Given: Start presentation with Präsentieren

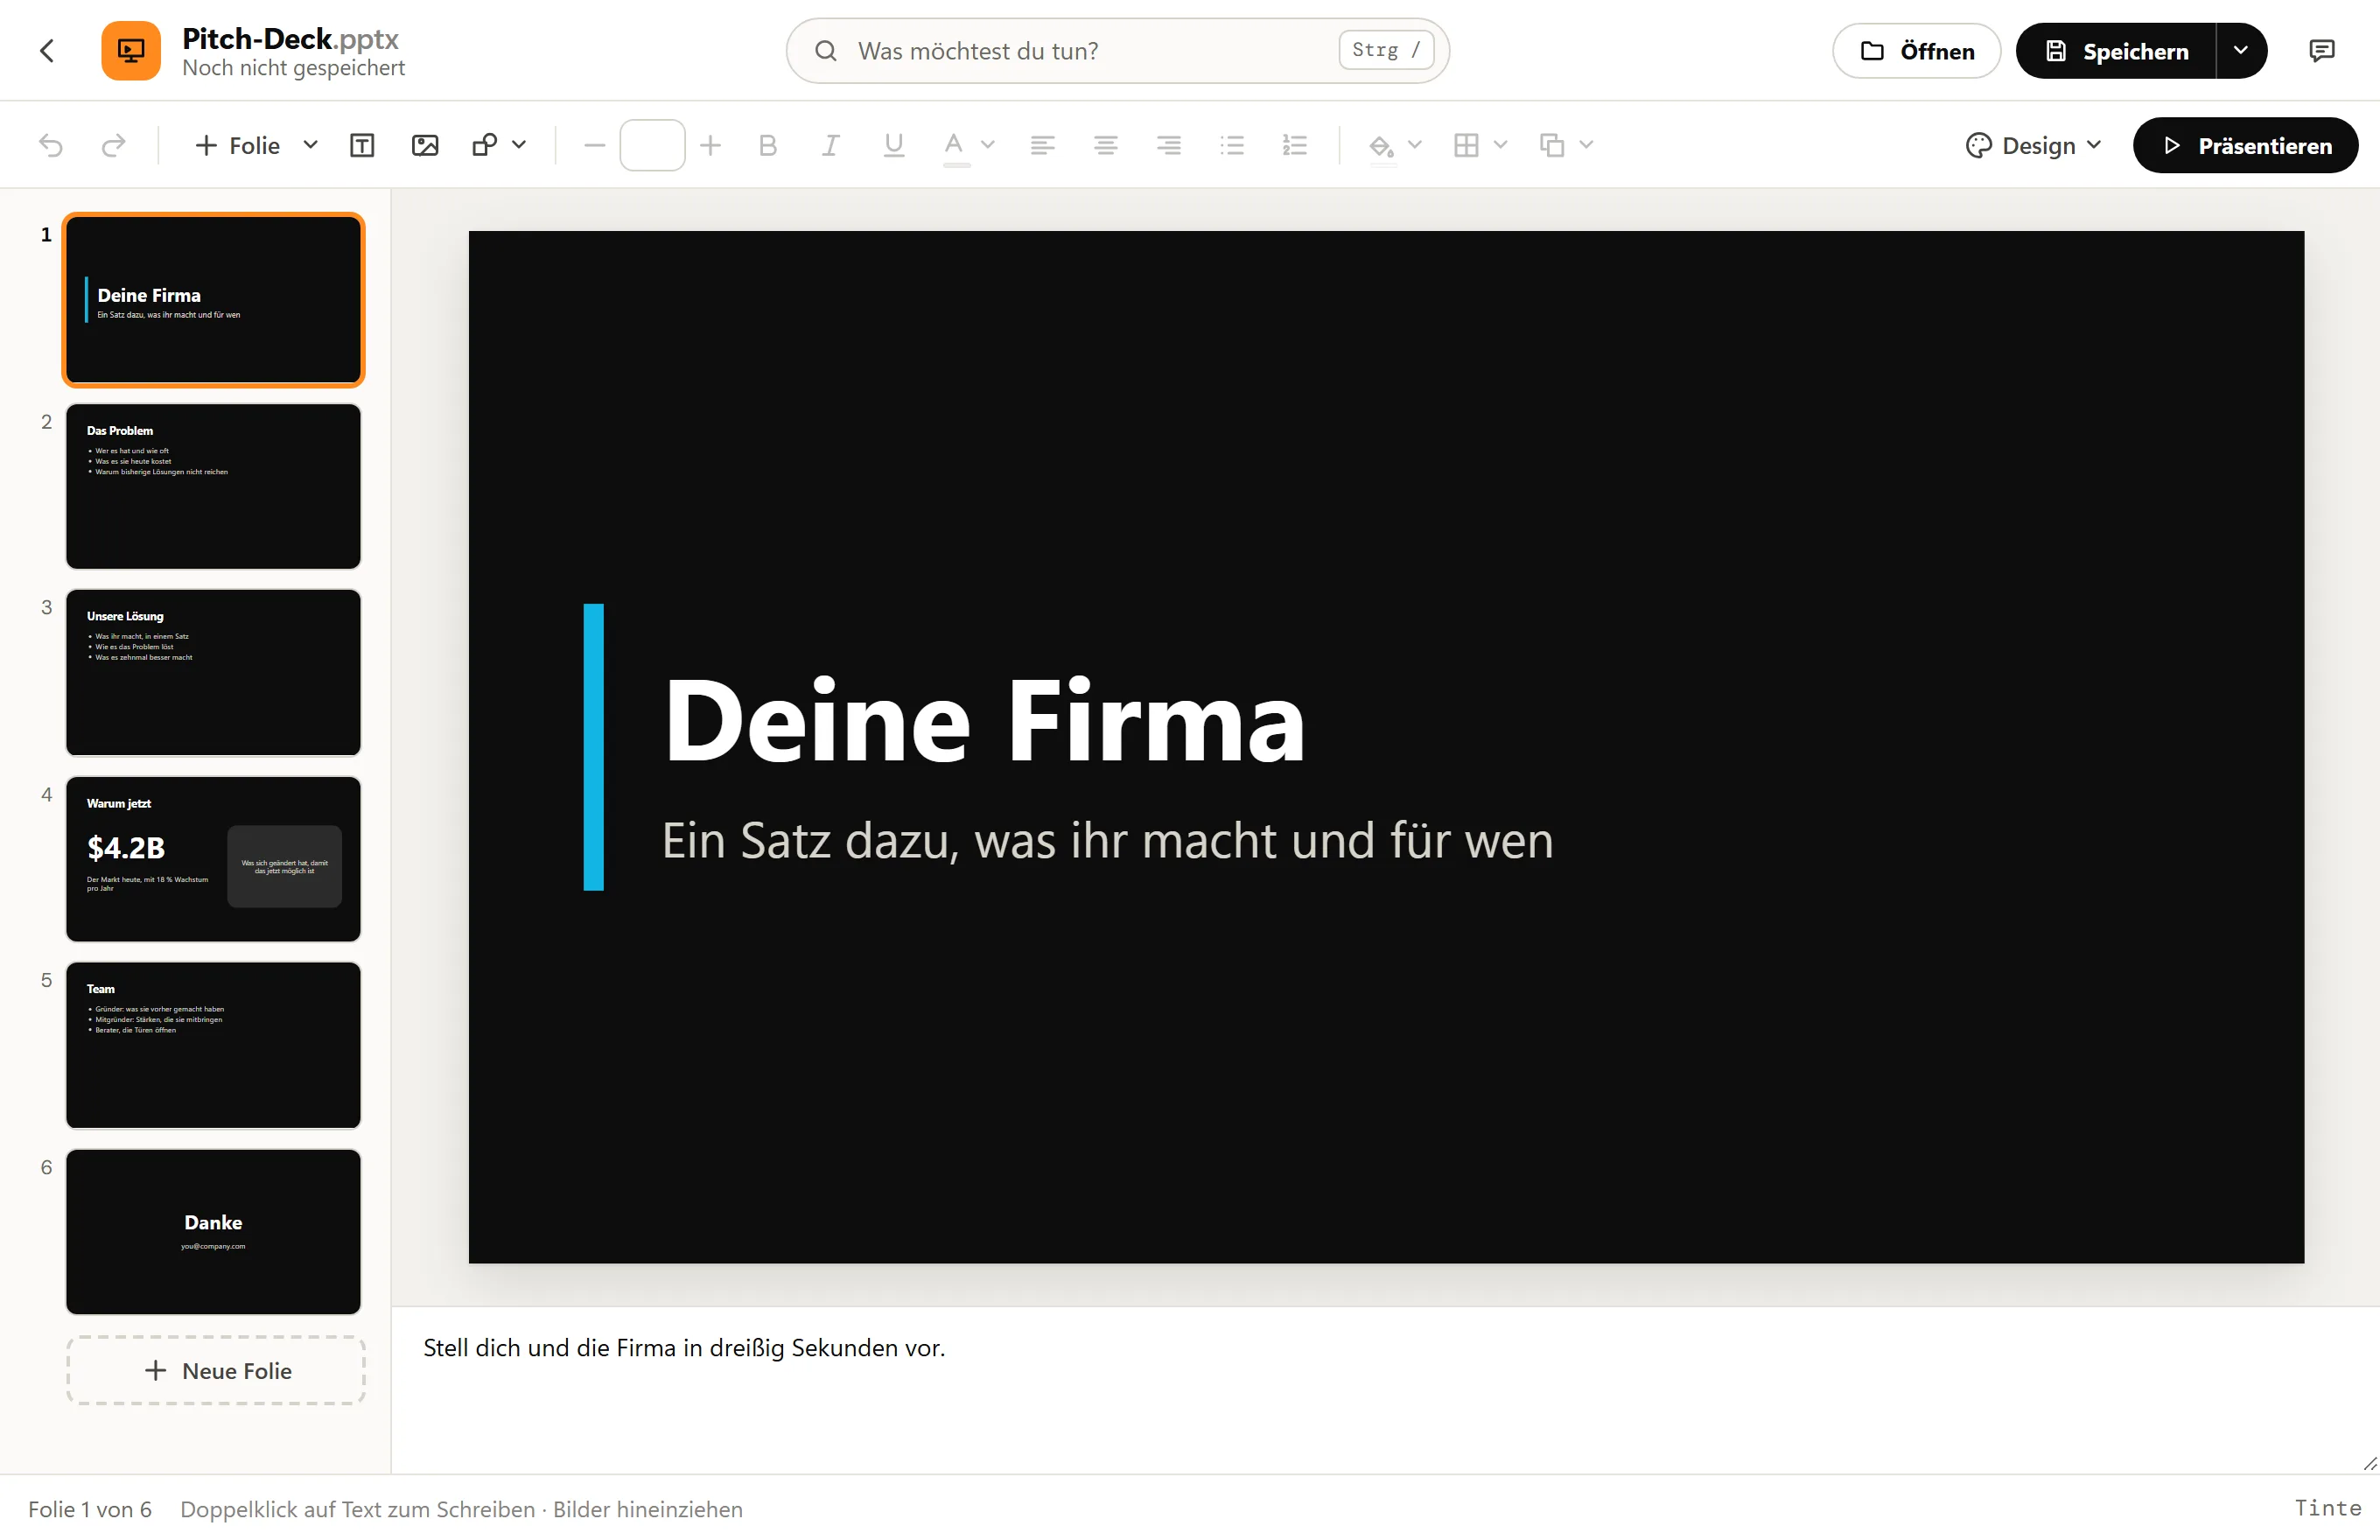Looking at the screenshot, I should (2245, 146).
